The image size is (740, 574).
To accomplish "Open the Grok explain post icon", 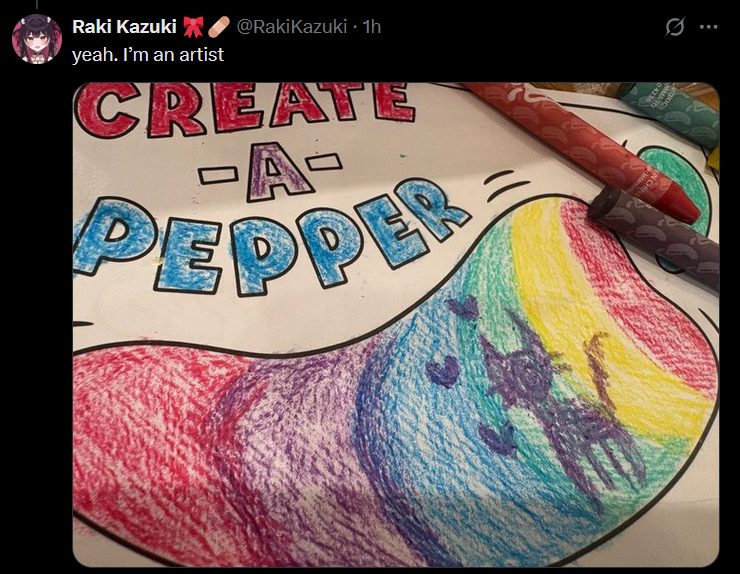I will point(675,27).
